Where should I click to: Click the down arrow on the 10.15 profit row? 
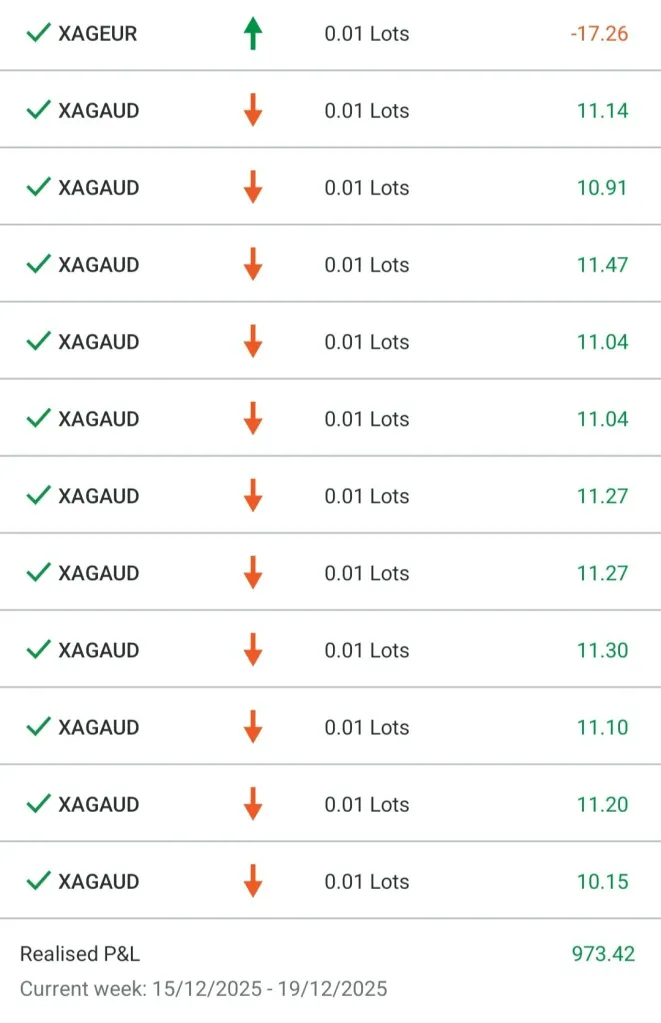point(253,881)
